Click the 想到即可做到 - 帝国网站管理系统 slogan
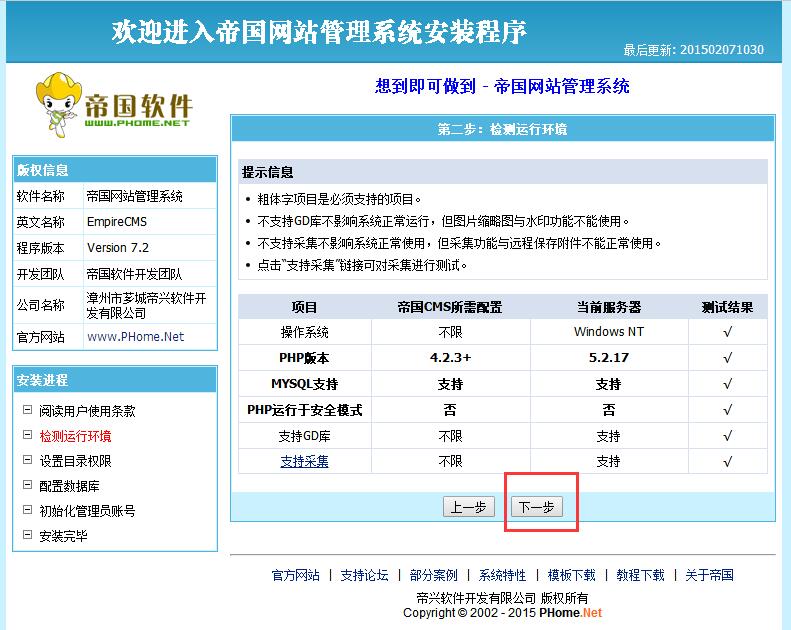The height and width of the screenshot is (630, 791). tap(502, 86)
